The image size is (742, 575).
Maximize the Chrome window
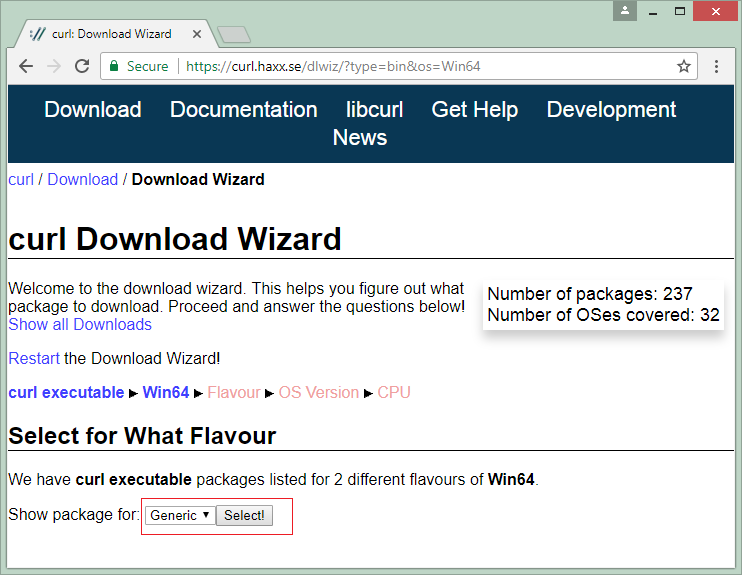coord(680,11)
